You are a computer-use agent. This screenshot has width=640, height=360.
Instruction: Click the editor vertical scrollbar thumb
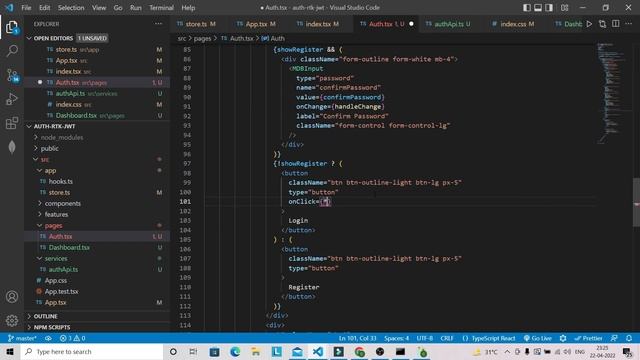(636, 202)
